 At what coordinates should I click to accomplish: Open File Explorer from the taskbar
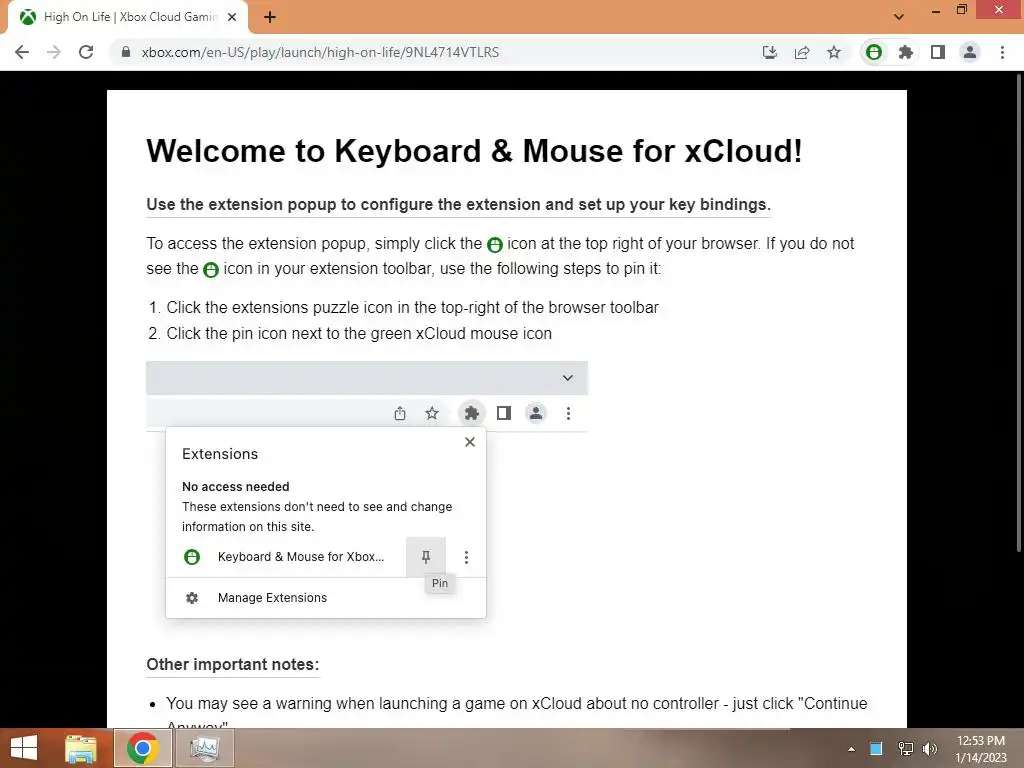coord(81,748)
